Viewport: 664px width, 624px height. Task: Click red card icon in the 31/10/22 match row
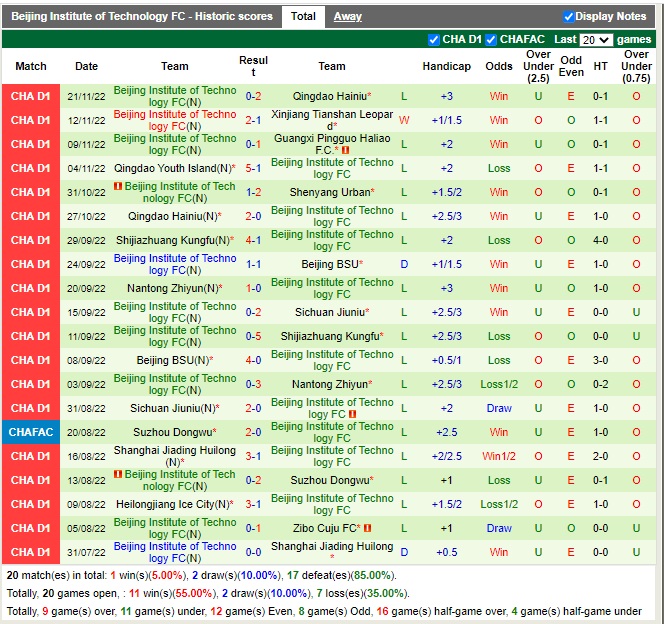117,187
